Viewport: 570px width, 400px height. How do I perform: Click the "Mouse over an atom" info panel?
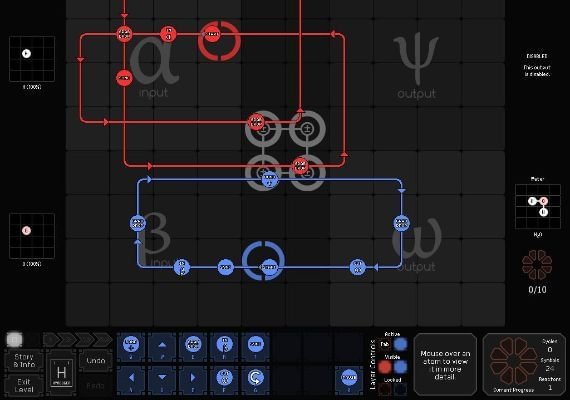click(445, 365)
